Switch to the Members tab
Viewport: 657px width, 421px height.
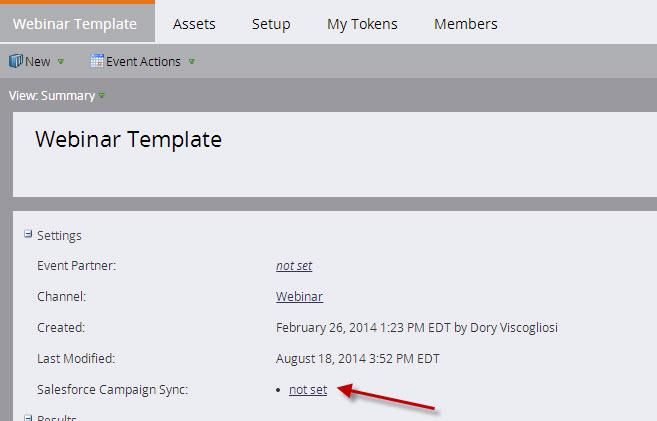(x=465, y=23)
